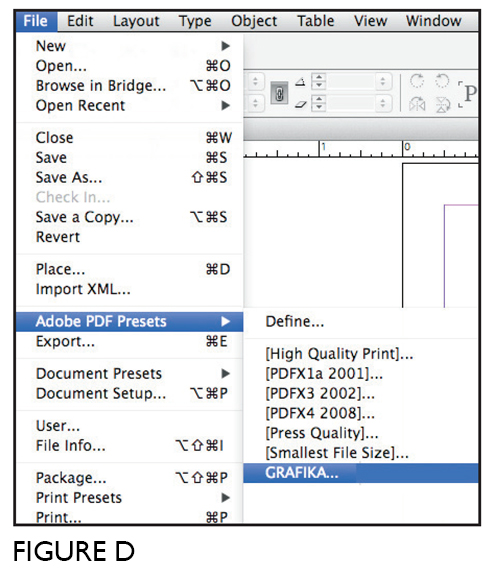Expand the Print Presets submenu
Screen dimensions: 500x576
click(x=130, y=498)
